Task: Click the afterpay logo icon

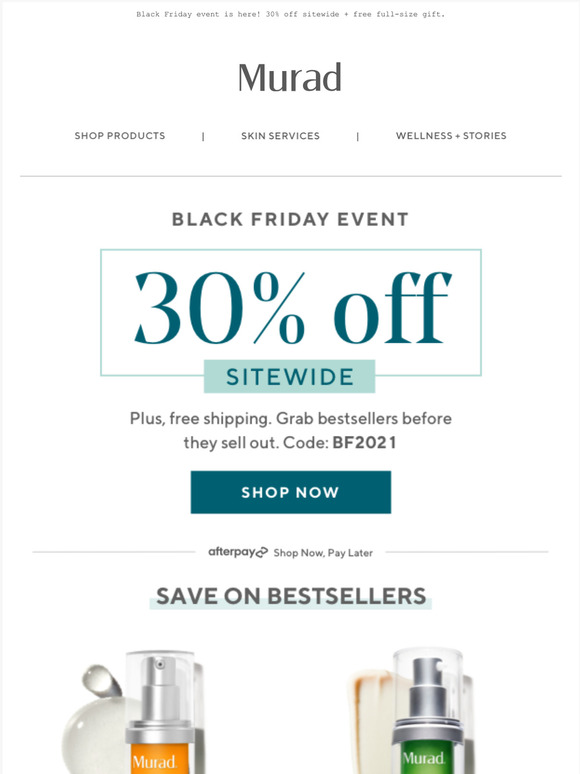Action: [238, 552]
